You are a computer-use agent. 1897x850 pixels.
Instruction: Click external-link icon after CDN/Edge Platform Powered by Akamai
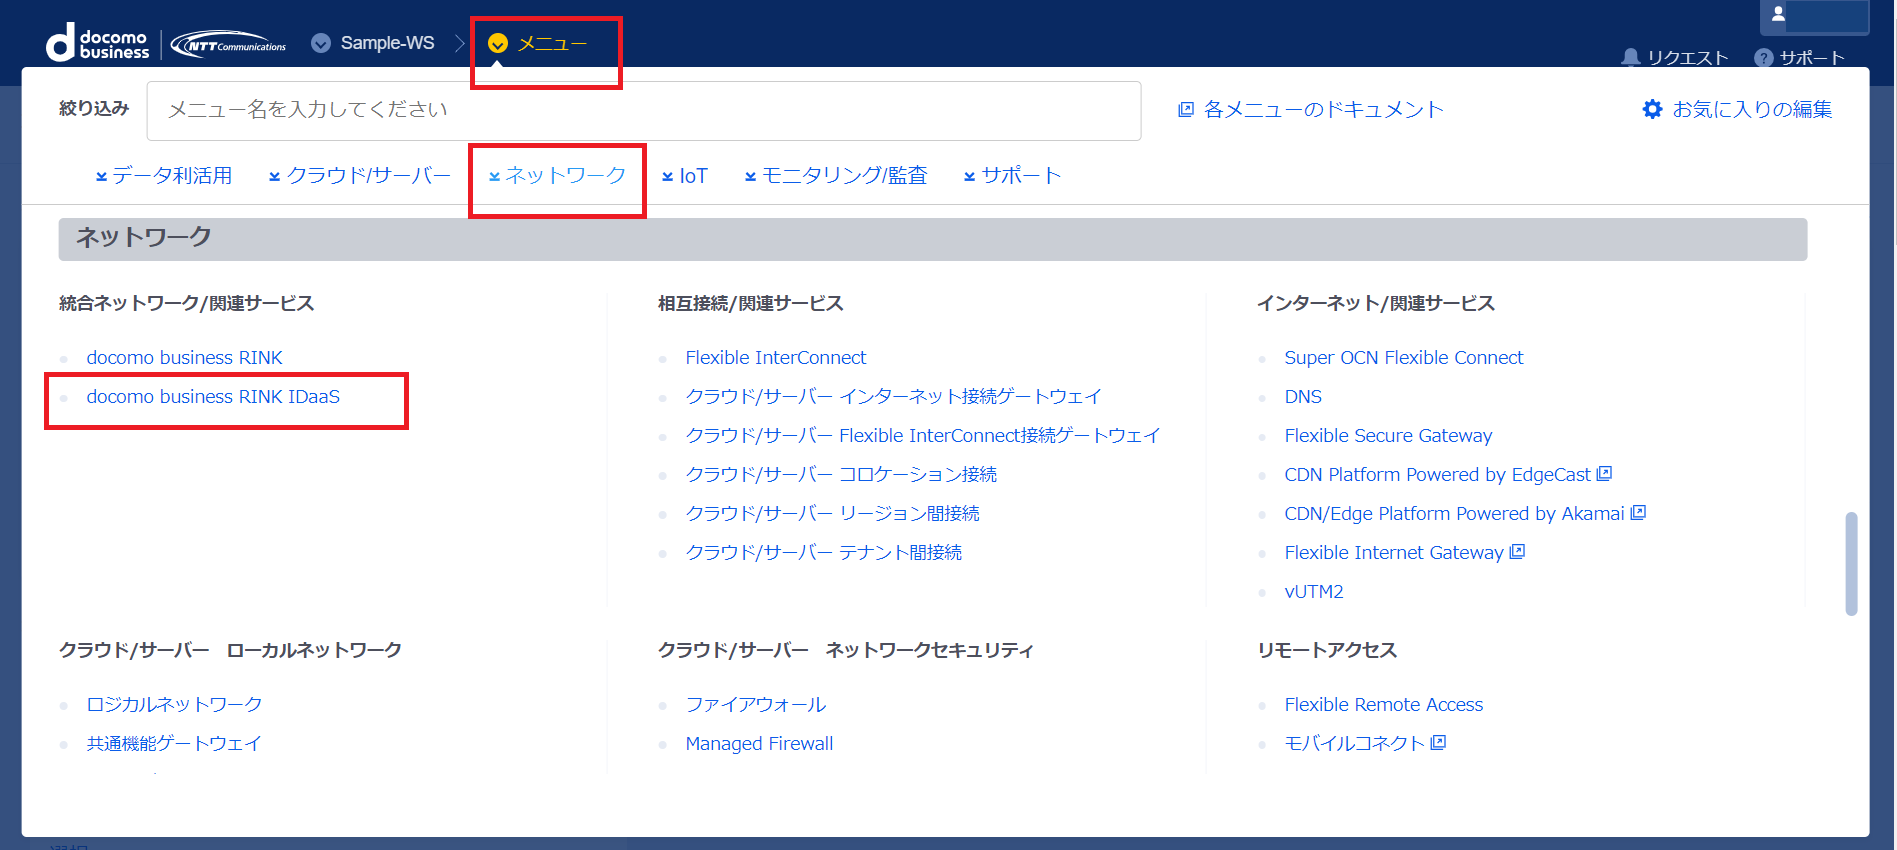click(x=1638, y=512)
